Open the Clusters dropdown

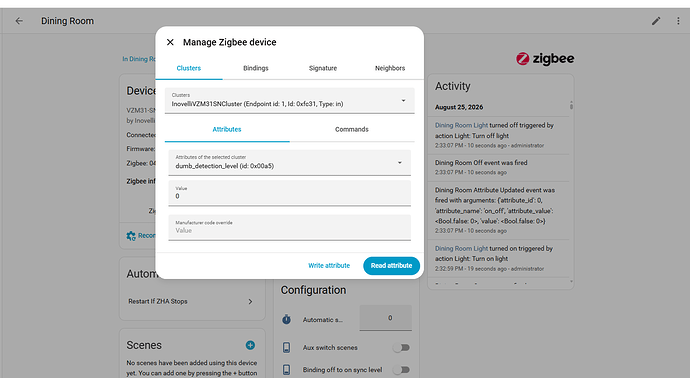290,100
